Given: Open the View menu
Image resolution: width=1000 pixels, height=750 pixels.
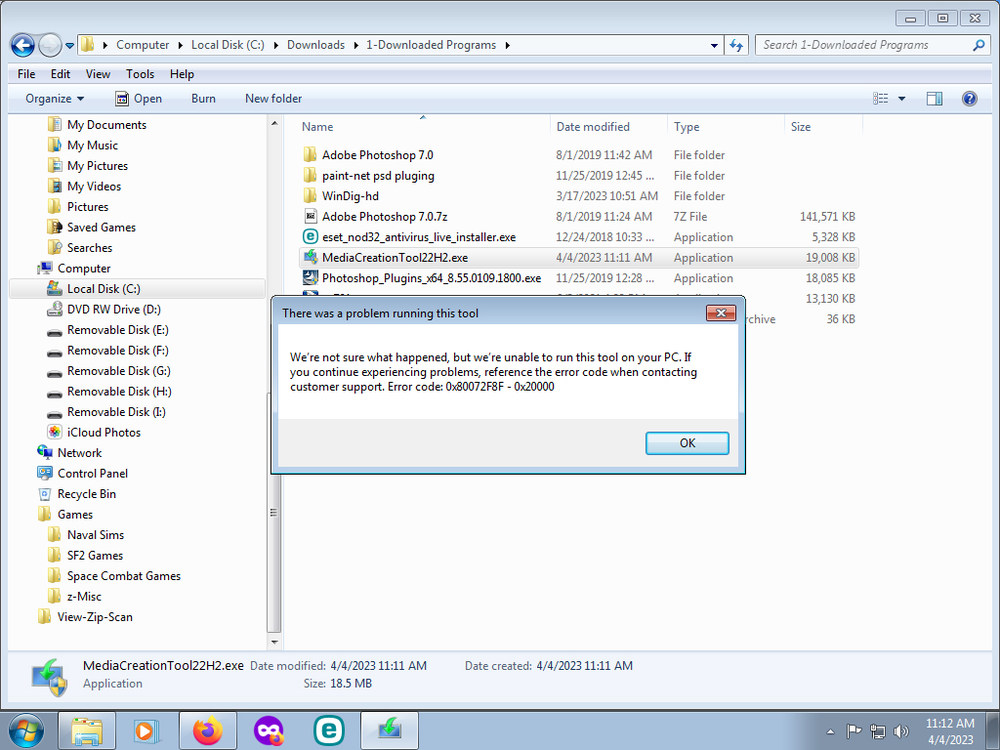Looking at the screenshot, I should click(x=98, y=74).
